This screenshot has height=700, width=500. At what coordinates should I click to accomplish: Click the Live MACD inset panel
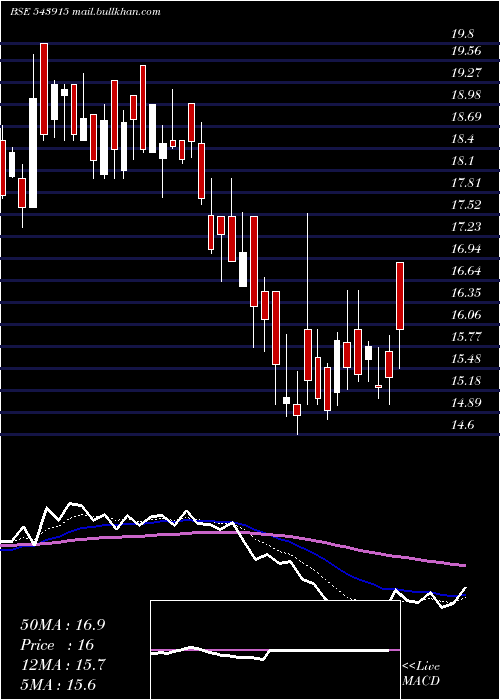(x=275, y=650)
